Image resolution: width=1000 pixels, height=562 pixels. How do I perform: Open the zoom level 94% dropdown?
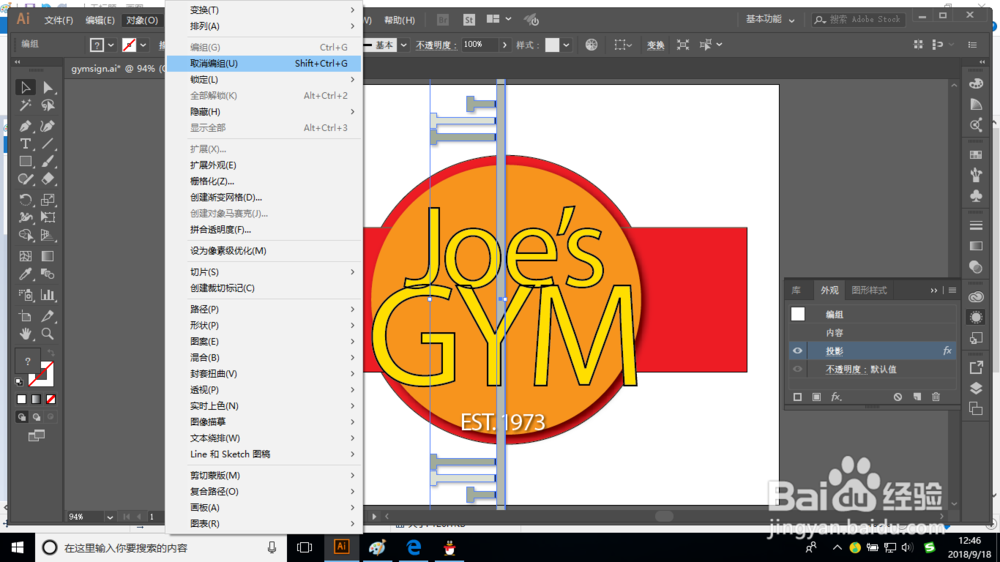pos(110,517)
